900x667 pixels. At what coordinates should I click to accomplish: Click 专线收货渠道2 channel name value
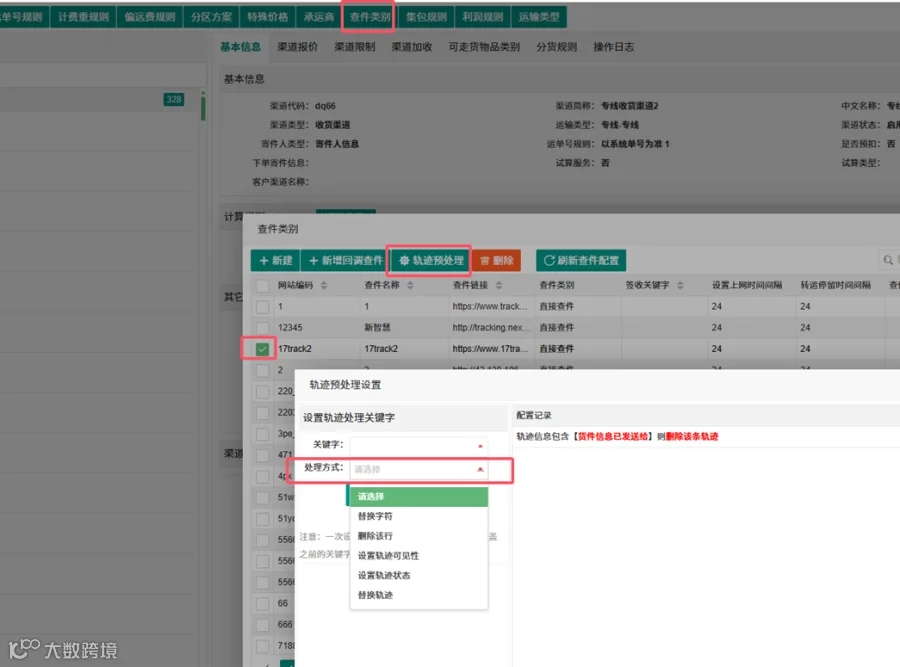(x=630, y=106)
